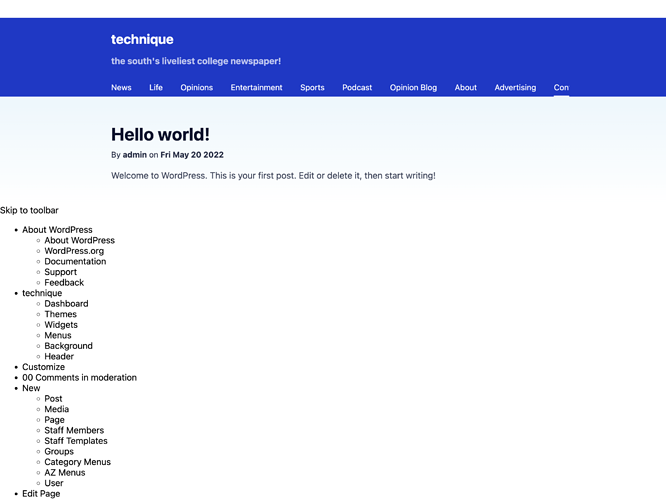Go to the Life section
This screenshot has height=500, width=666.
point(156,88)
